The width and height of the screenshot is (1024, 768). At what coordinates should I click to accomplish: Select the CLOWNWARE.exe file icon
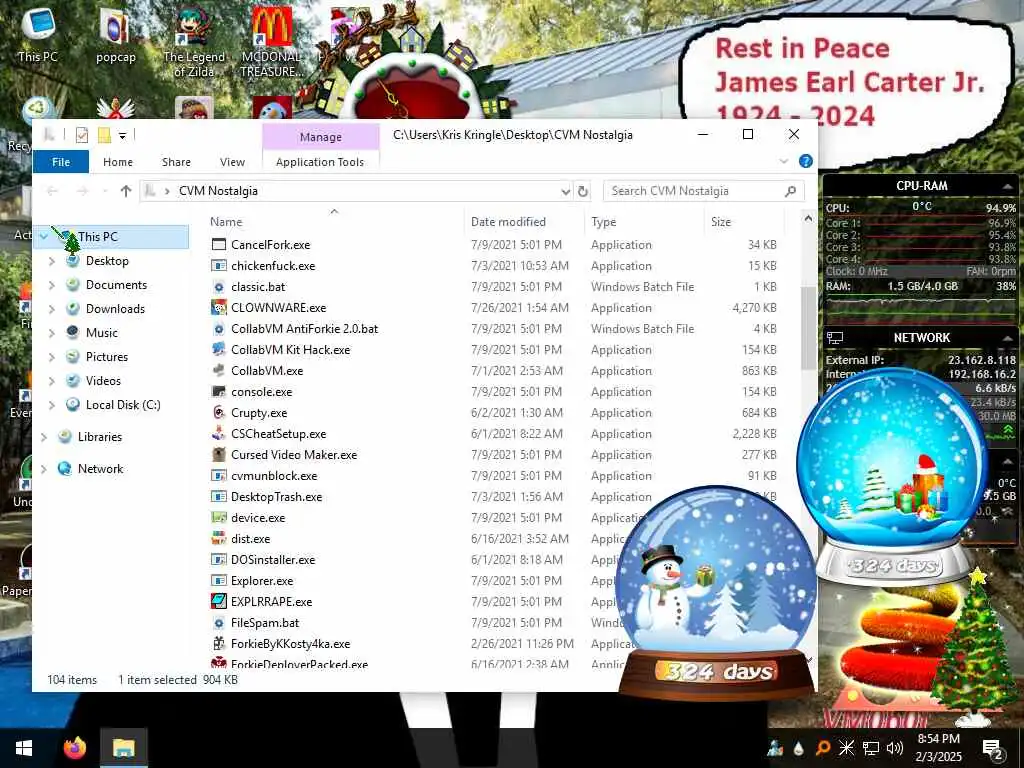pos(219,308)
